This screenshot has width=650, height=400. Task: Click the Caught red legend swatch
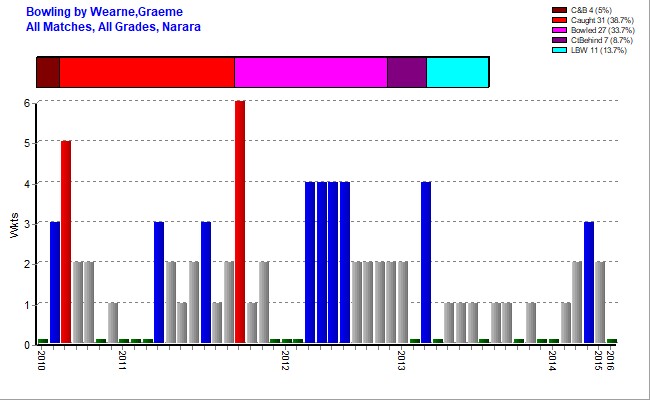(559, 20)
